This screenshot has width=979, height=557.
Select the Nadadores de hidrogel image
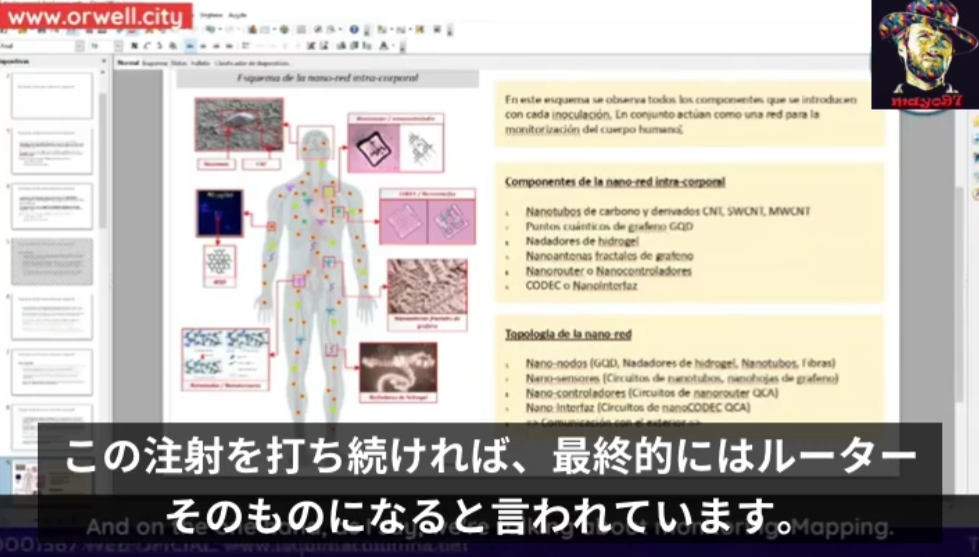tap(398, 368)
